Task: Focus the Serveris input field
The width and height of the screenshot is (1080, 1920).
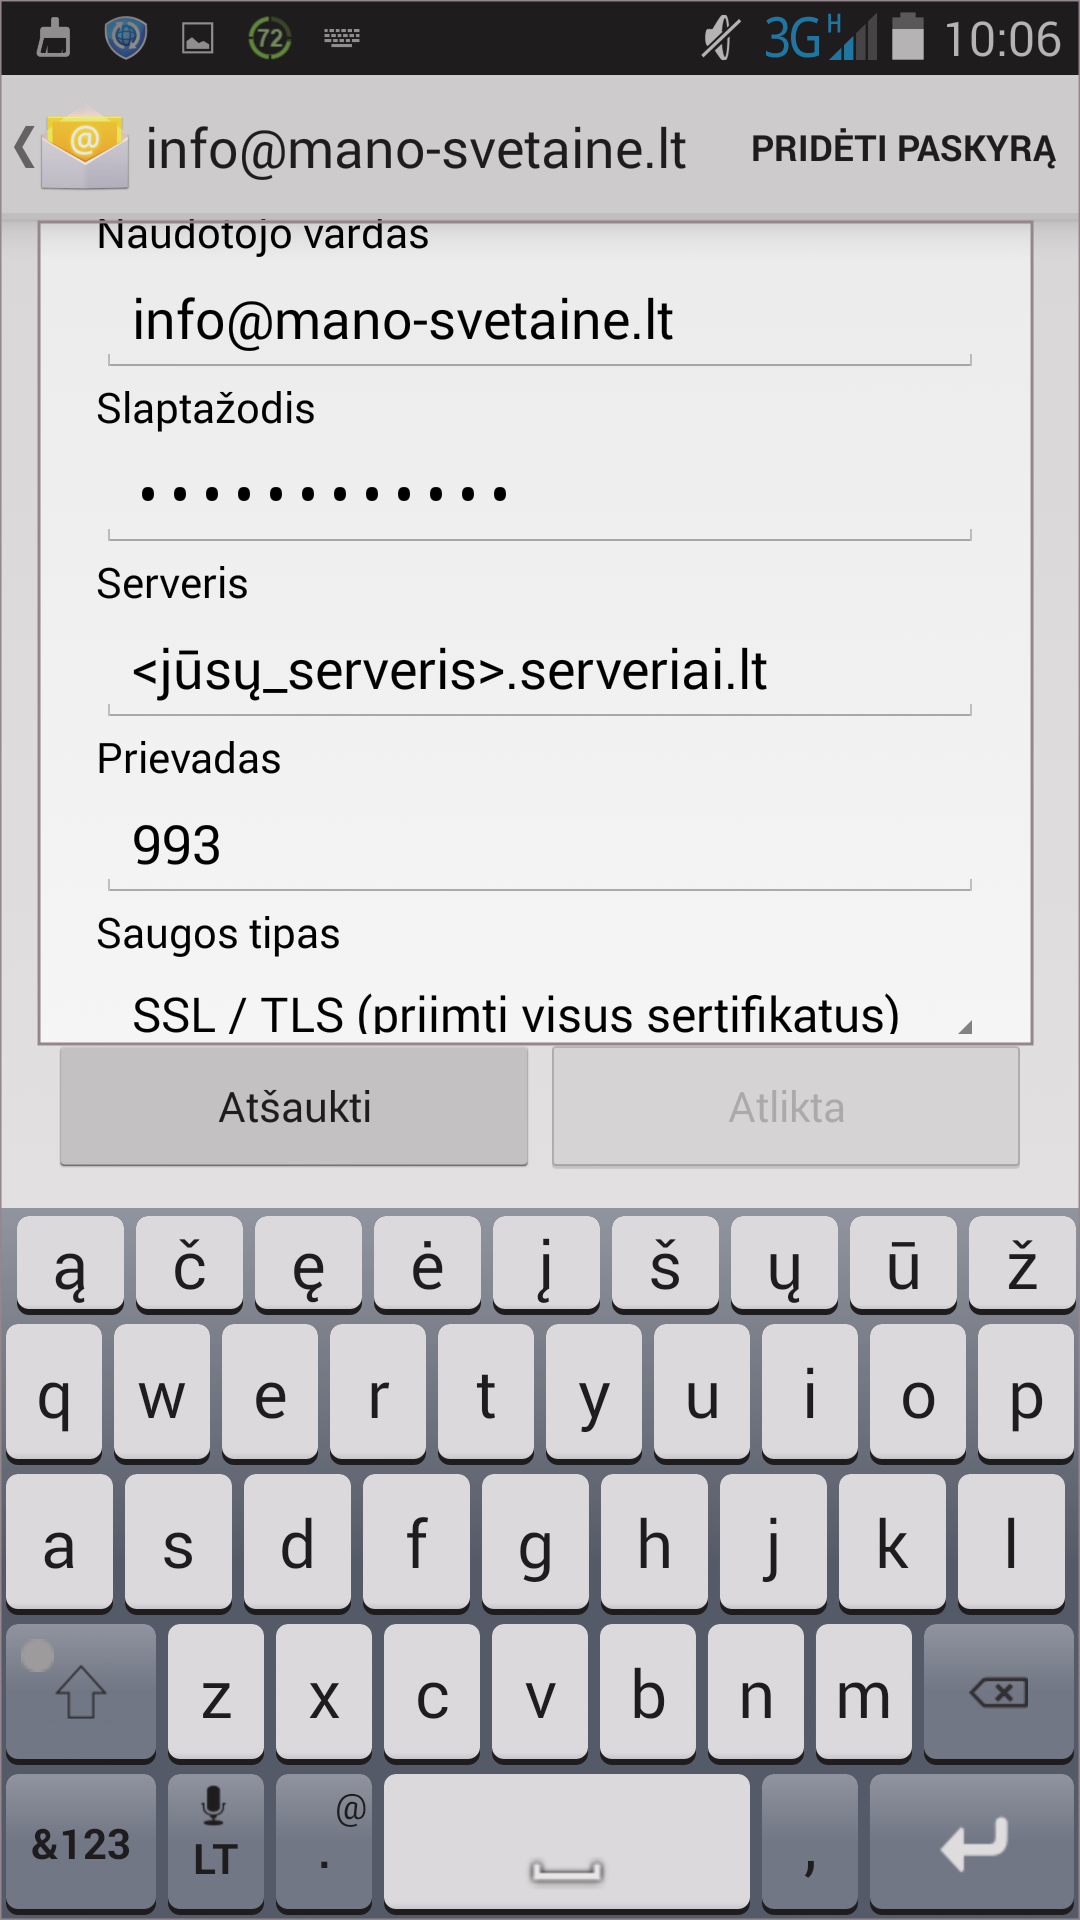Action: (x=540, y=670)
